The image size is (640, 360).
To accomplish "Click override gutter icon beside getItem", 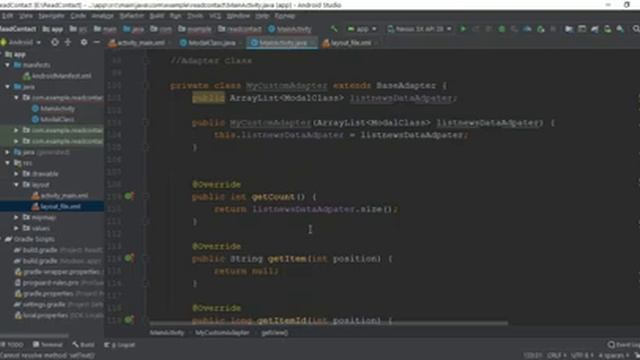I will point(129,258).
